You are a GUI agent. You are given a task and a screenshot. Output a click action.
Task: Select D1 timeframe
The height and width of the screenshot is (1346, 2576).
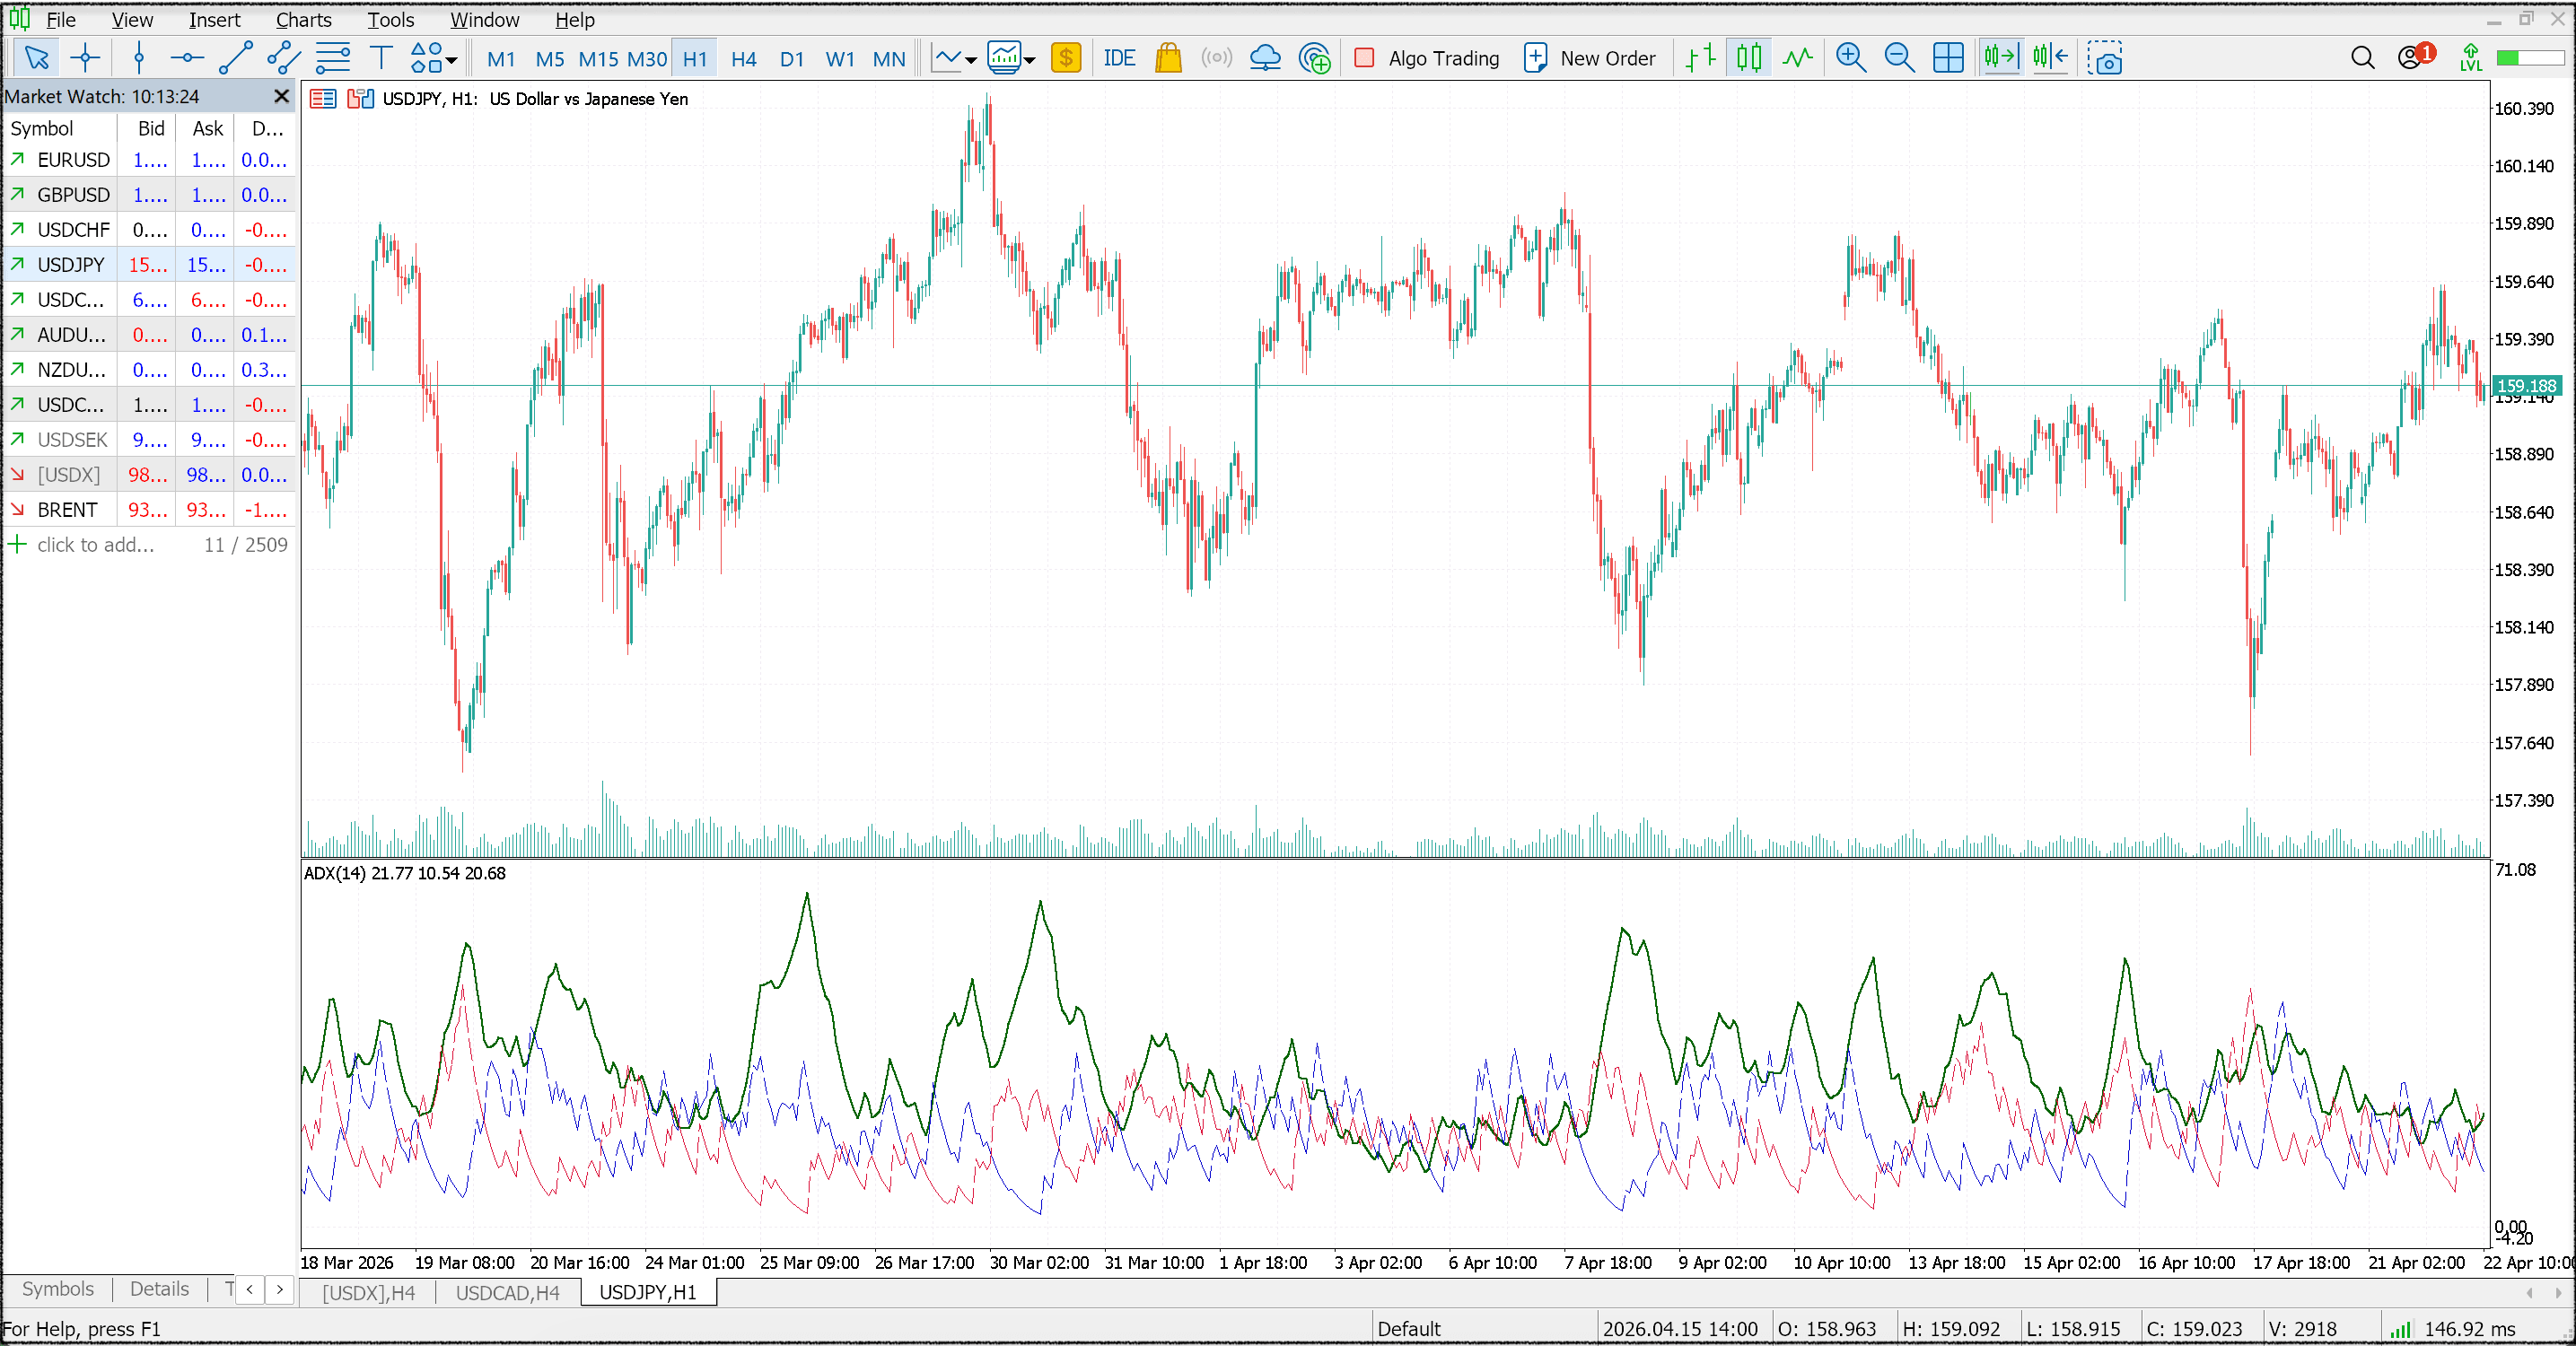point(791,59)
